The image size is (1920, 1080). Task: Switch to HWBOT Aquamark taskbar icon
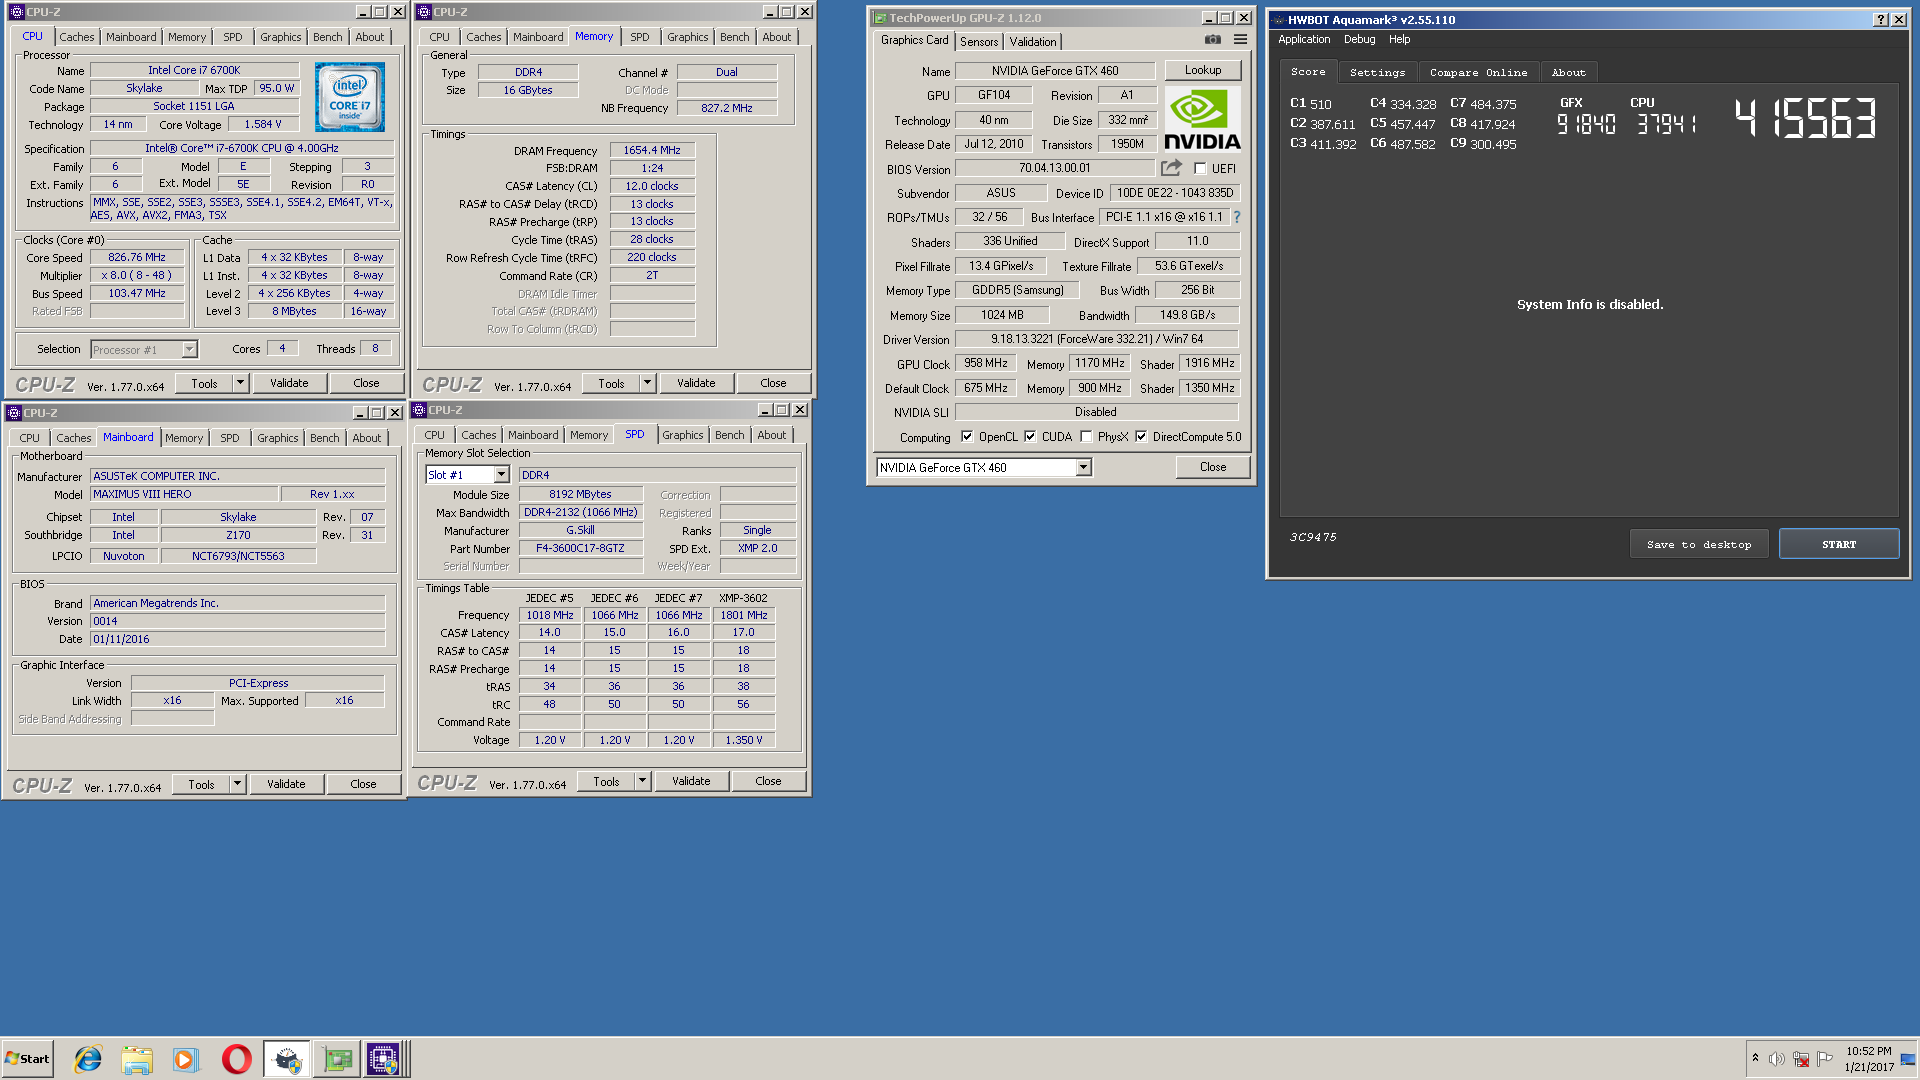287,1059
